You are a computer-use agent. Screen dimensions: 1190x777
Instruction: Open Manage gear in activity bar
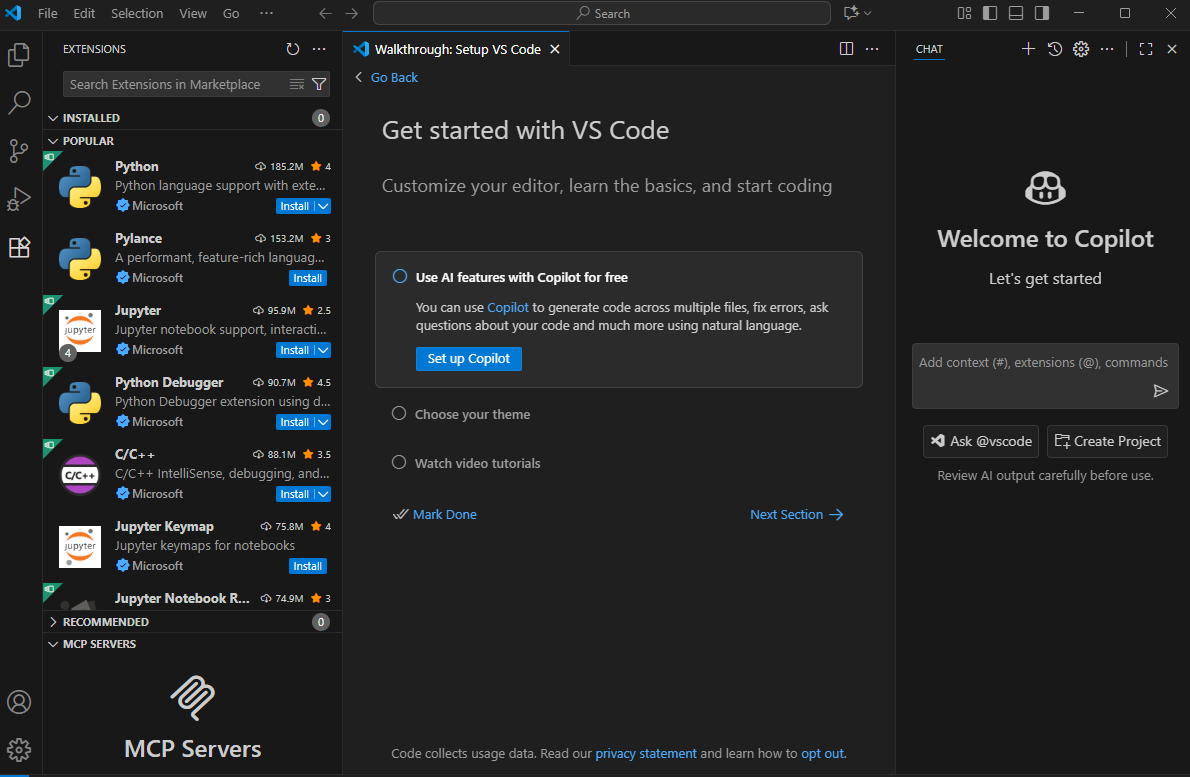point(19,750)
